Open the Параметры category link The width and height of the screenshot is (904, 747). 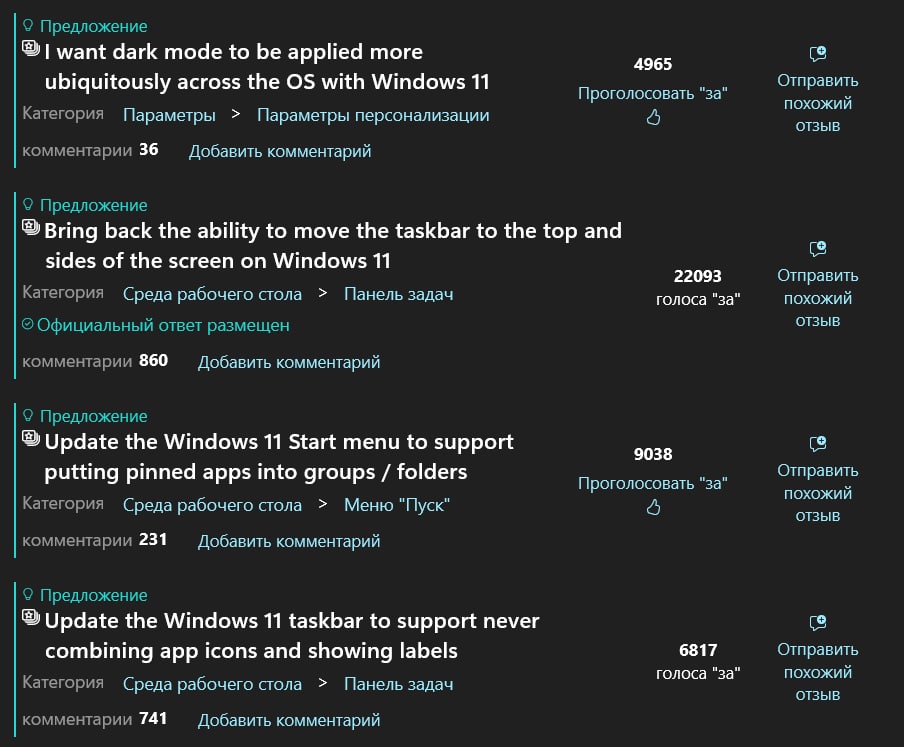coord(169,115)
